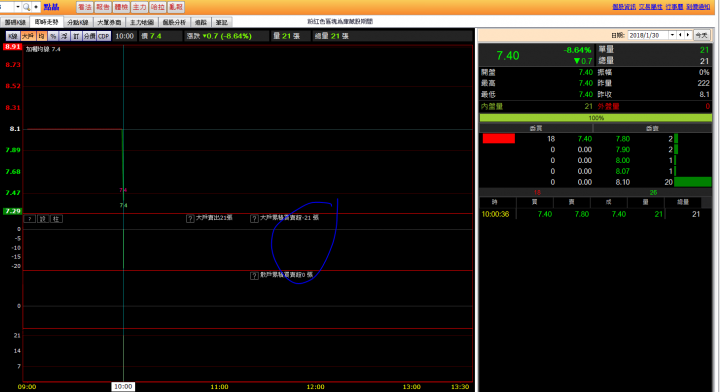
Task: Click the ? icon beside 大戶賣出21張
Action: click(190, 218)
